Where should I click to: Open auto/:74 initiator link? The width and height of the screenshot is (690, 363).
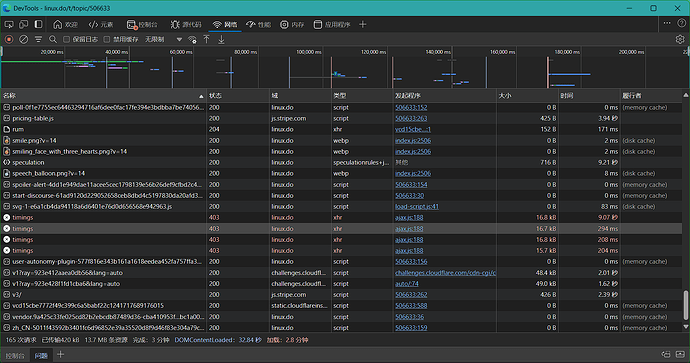coord(407,284)
